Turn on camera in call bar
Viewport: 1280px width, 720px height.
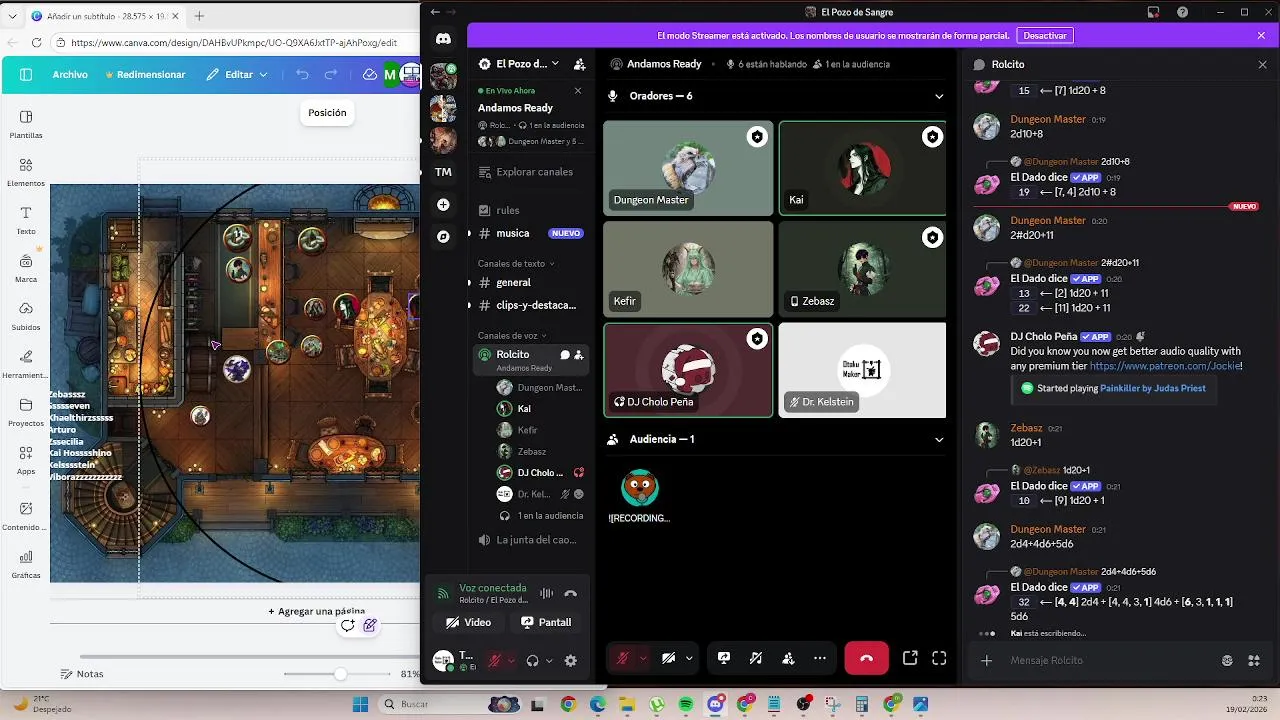click(x=668, y=658)
